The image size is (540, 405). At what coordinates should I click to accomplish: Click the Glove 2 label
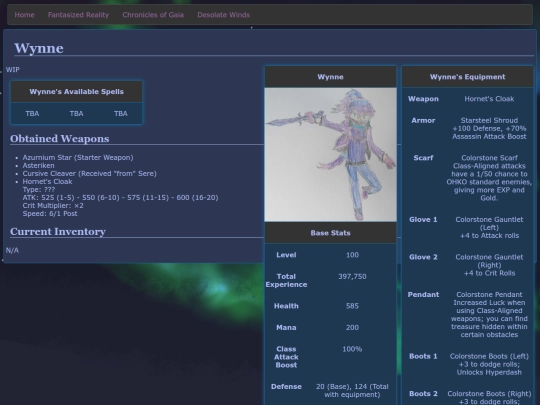[423, 257]
